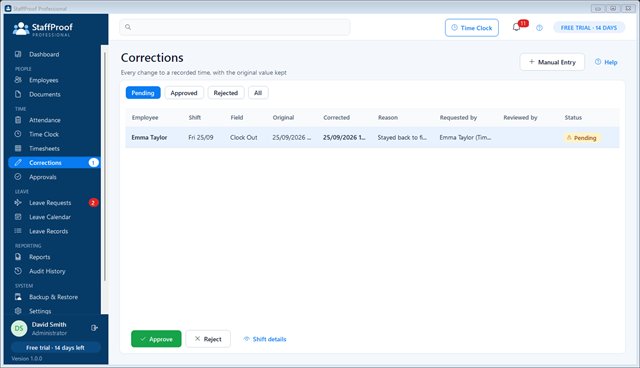Click the StaffProof logo icon

tap(21, 29)
